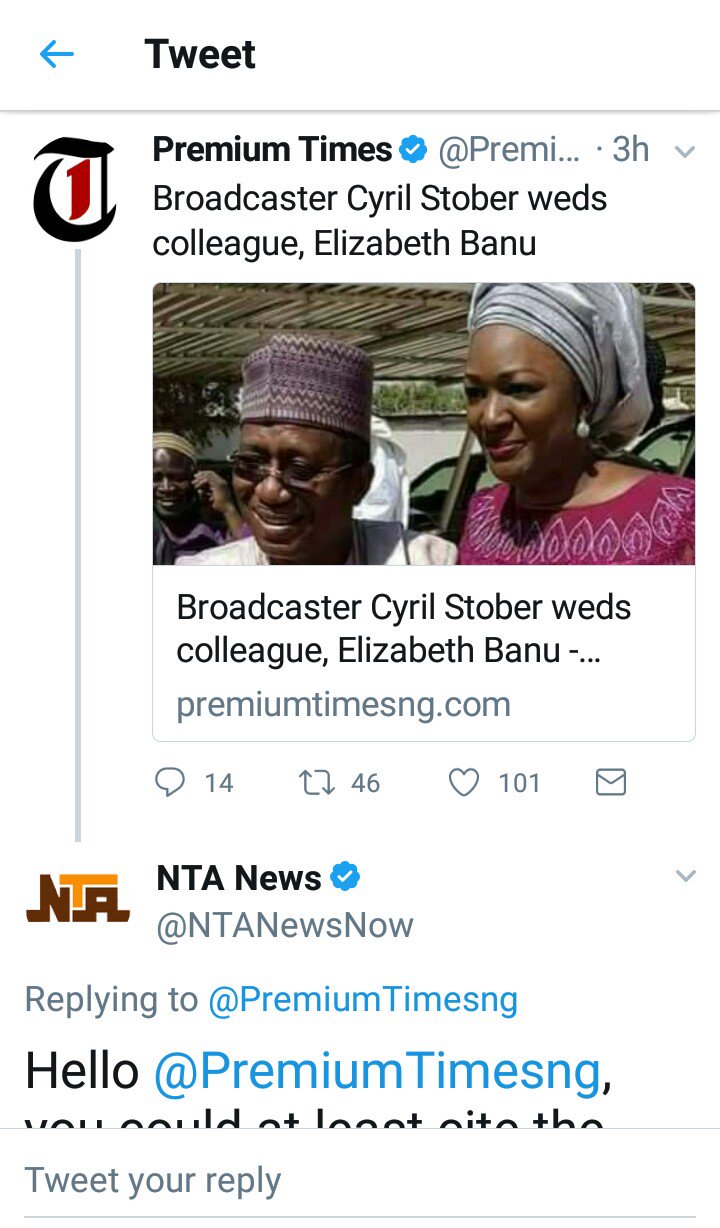Open Premium Times profile avatar
Viewport: 720px width, 1228px height.
click(75, 190)
